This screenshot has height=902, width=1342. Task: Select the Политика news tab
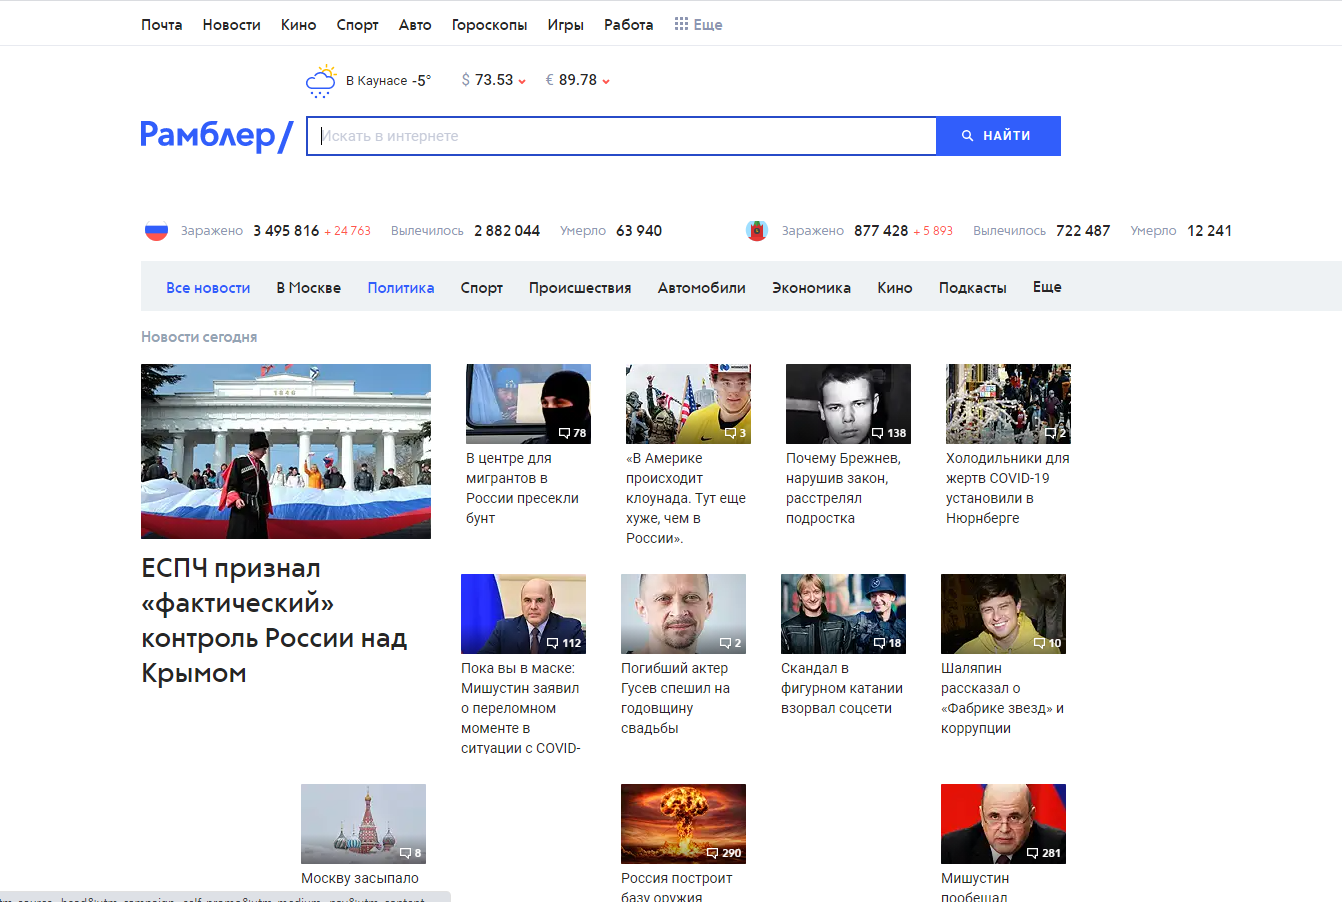pyautogui.click(x=401, y=288)
